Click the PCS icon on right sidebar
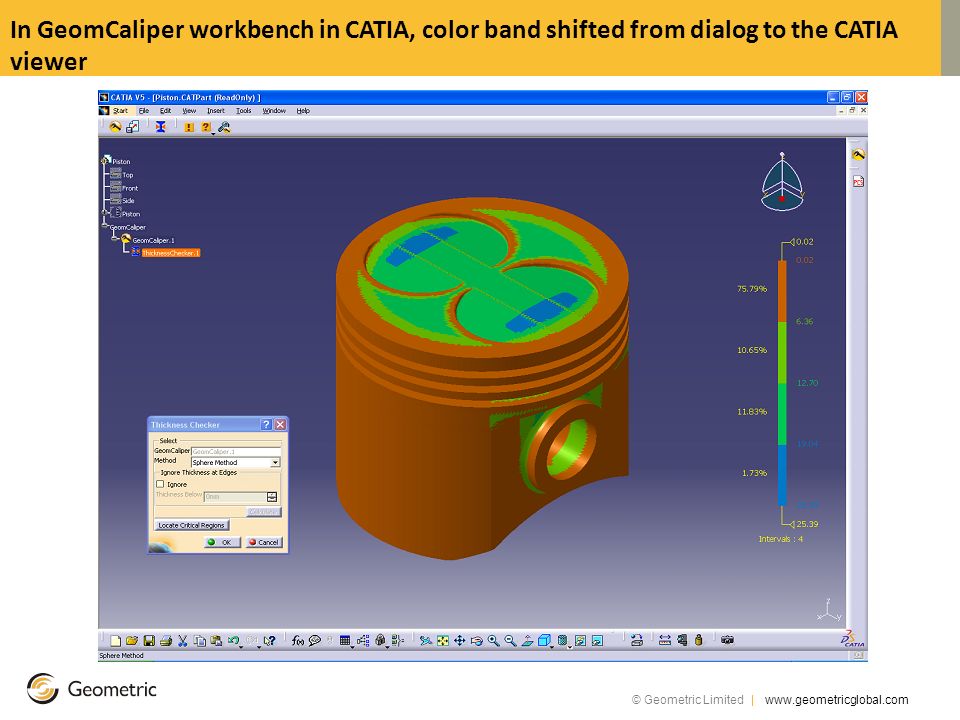Image resolution: width=960 pixels, height=720 pixels. click(858, 182)
